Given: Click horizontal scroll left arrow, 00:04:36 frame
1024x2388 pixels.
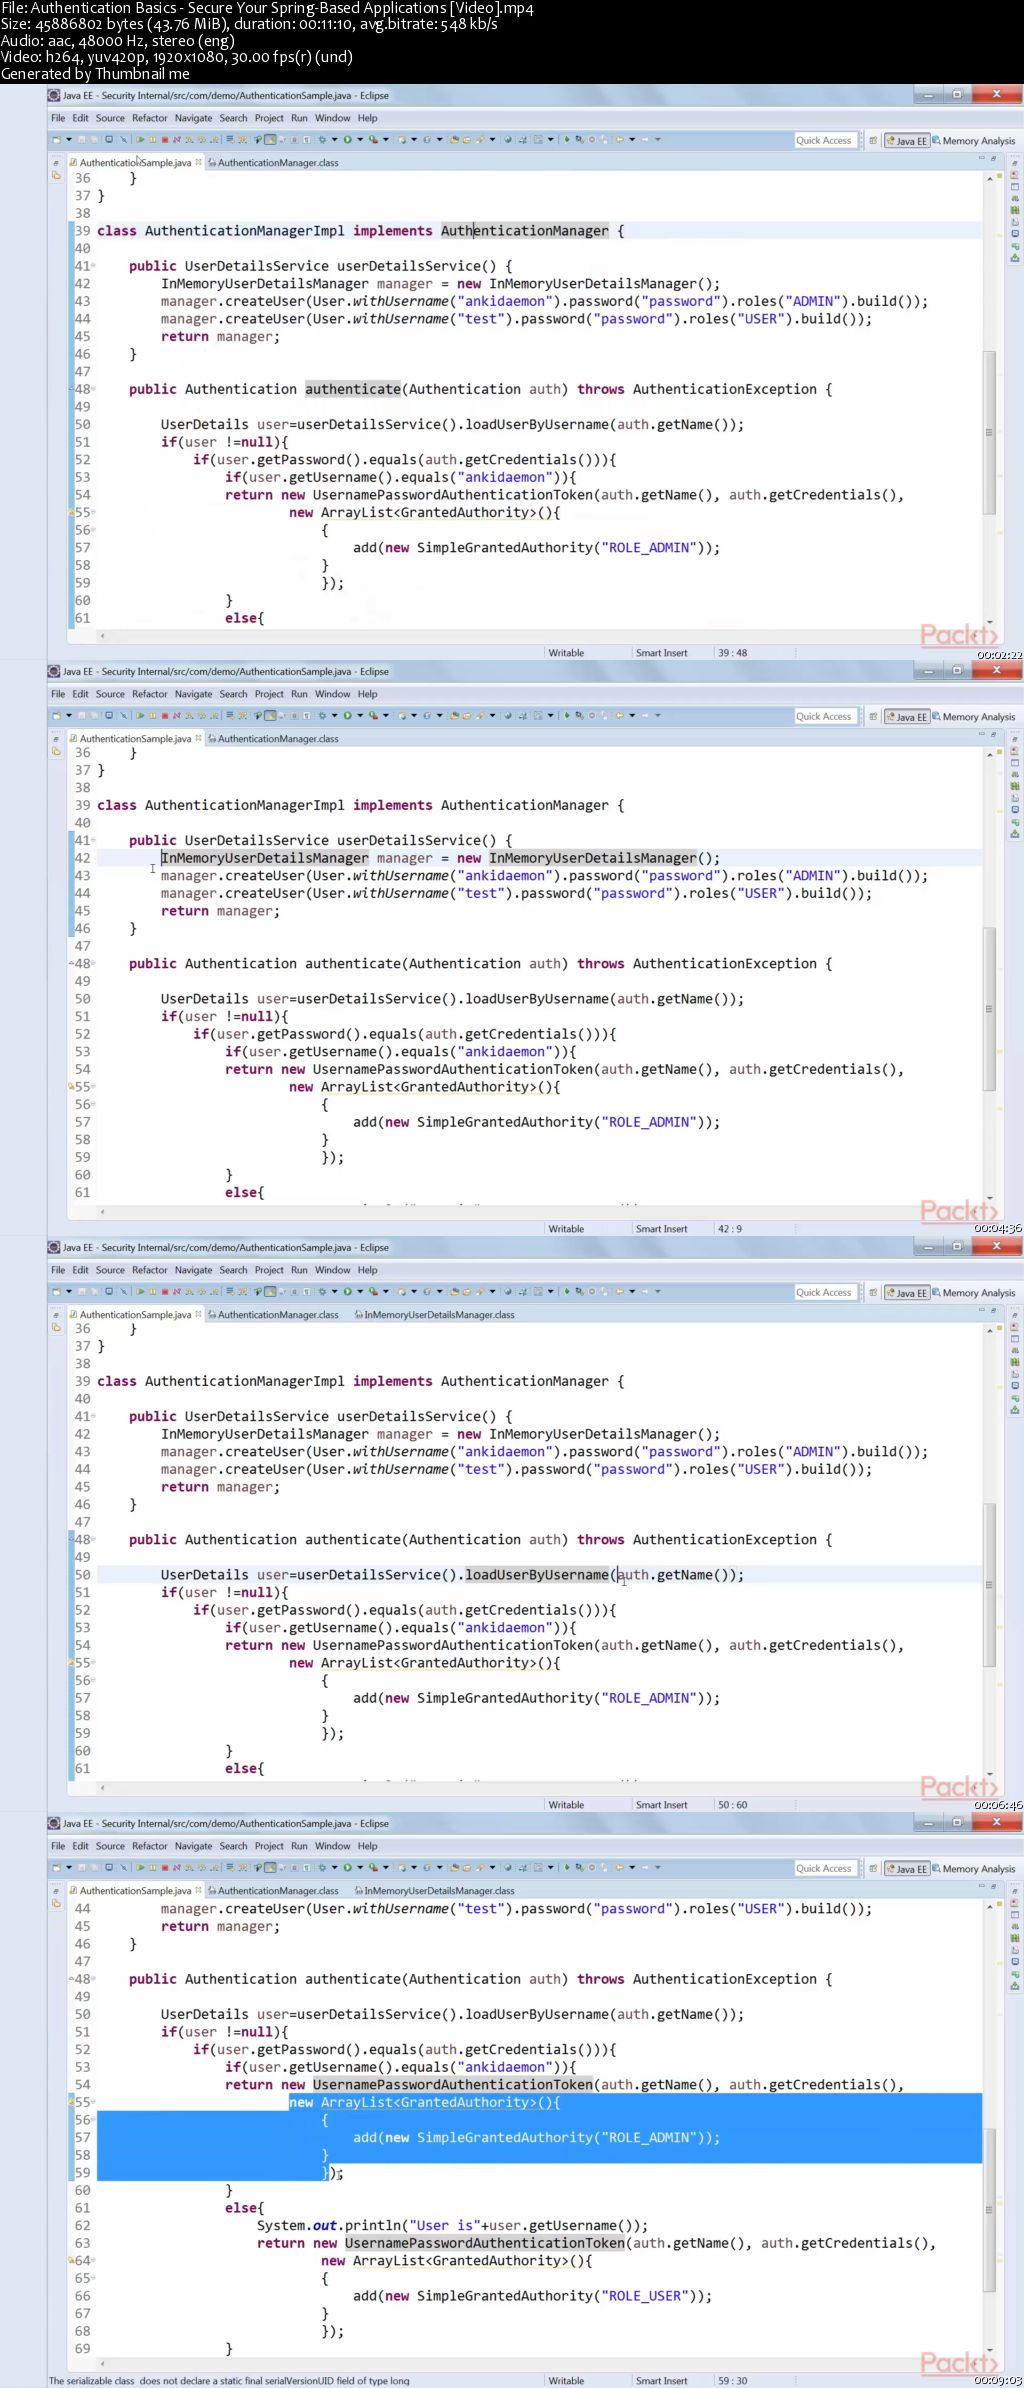Looking at the screenshot, I should click(101, 1211).
